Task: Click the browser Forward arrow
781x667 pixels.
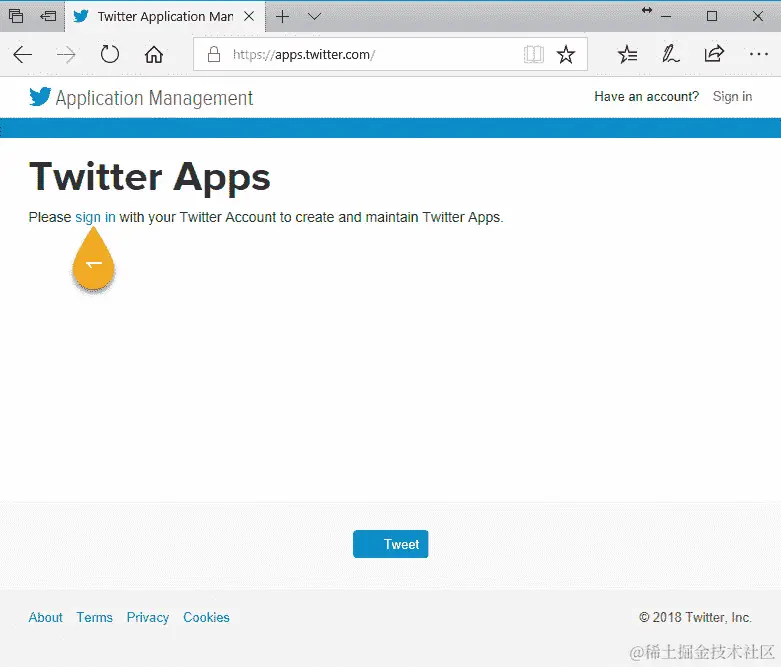Action: pos(66,54)
